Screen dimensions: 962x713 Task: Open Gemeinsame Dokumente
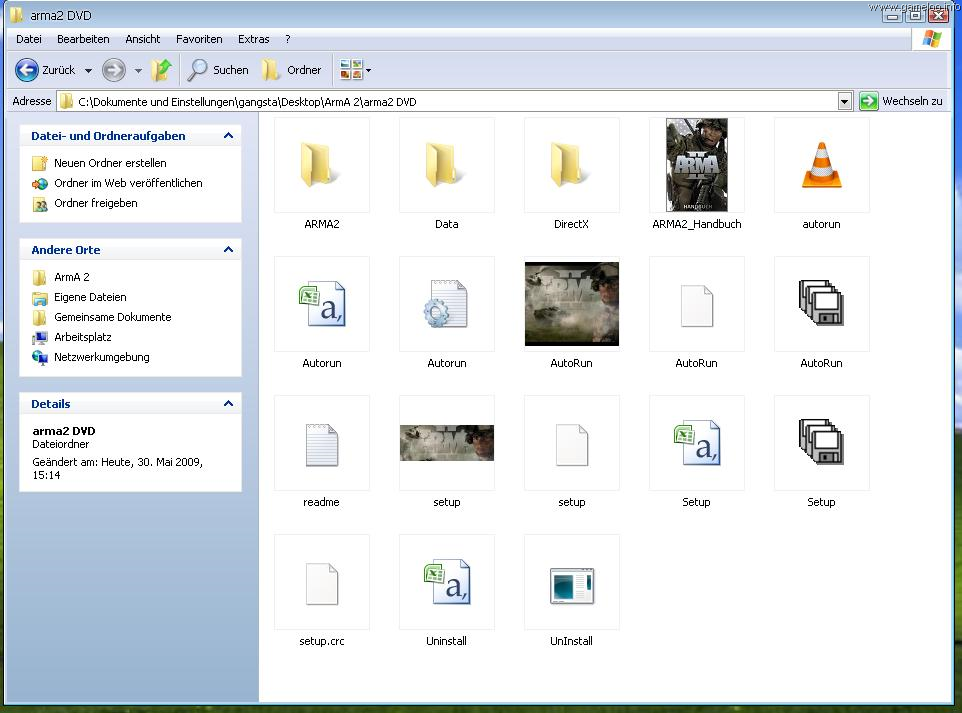tap(101, 317)
